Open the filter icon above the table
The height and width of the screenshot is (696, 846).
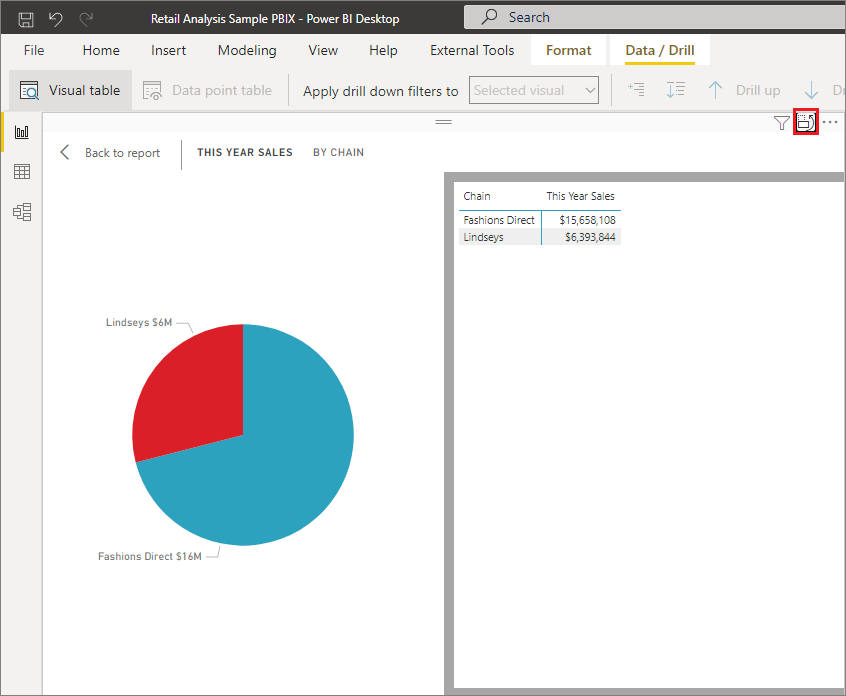coord(781,122)
